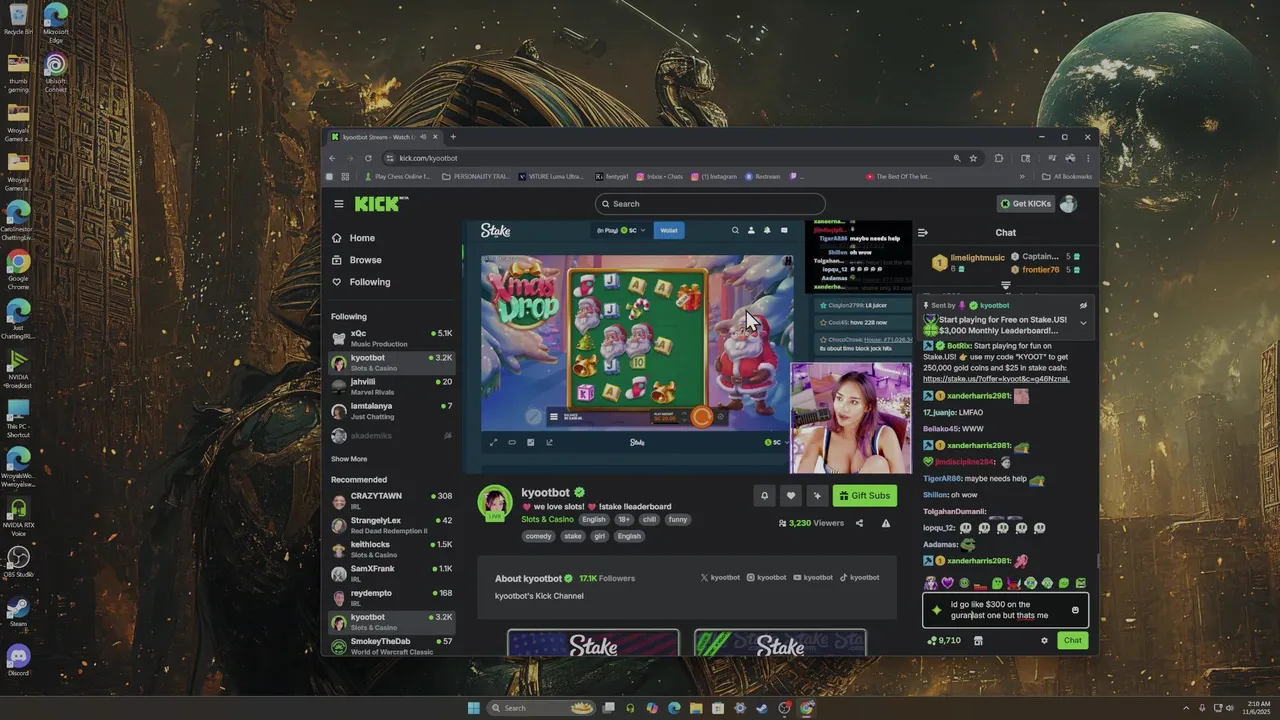Screen dimensions: 1280x720
Task: Focus the Kick Search box
Action: (x=710, y=204)
